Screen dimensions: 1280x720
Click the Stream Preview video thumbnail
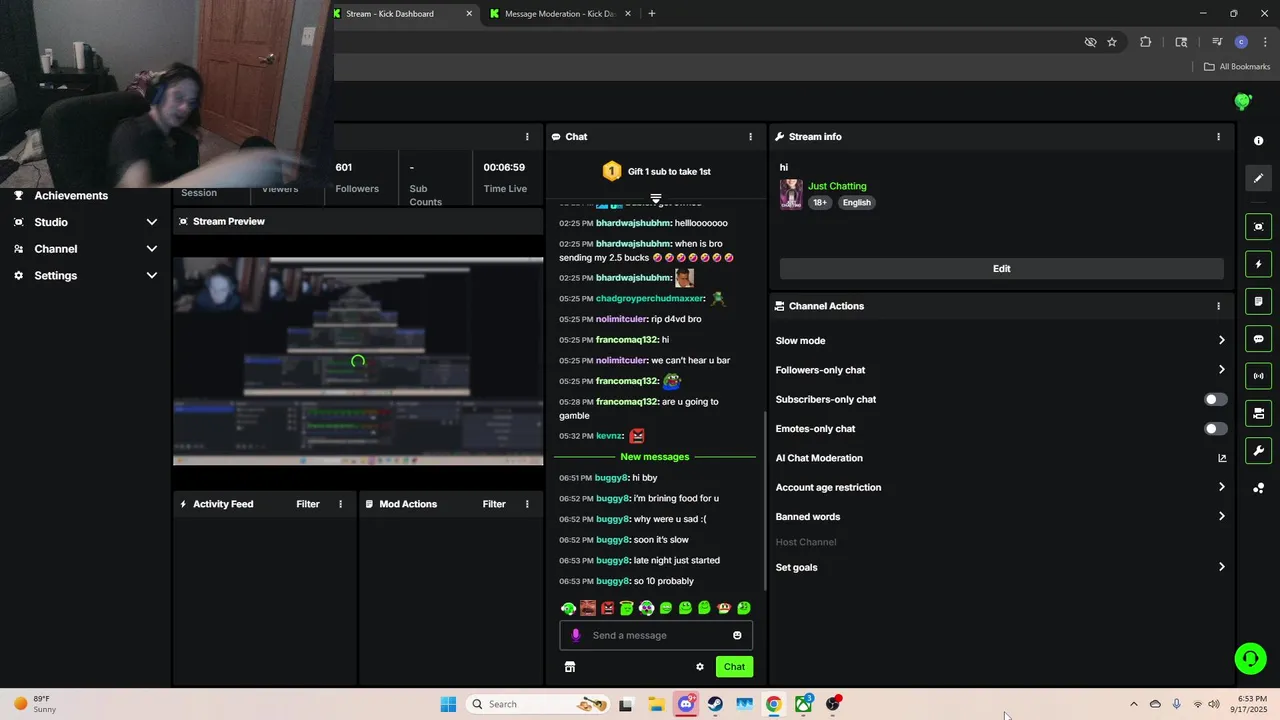[x=358, y=361]
